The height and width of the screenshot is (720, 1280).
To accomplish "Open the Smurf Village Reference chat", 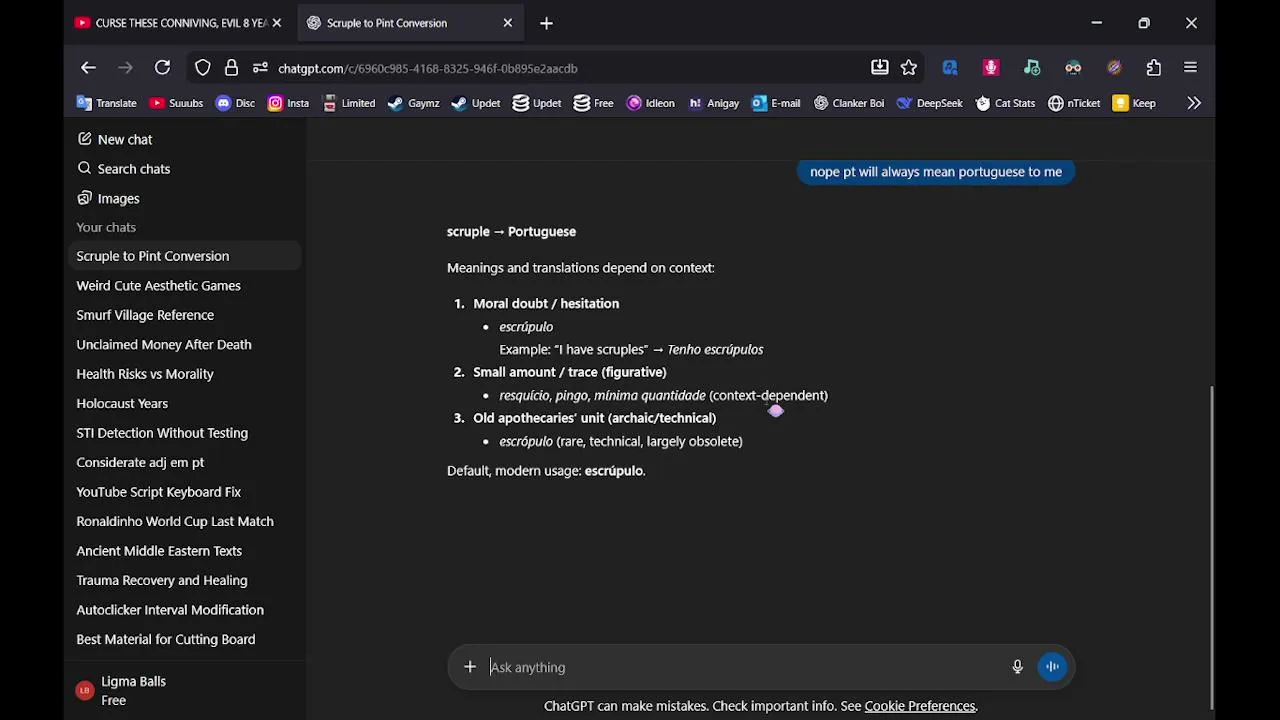I will click(185, 315).
